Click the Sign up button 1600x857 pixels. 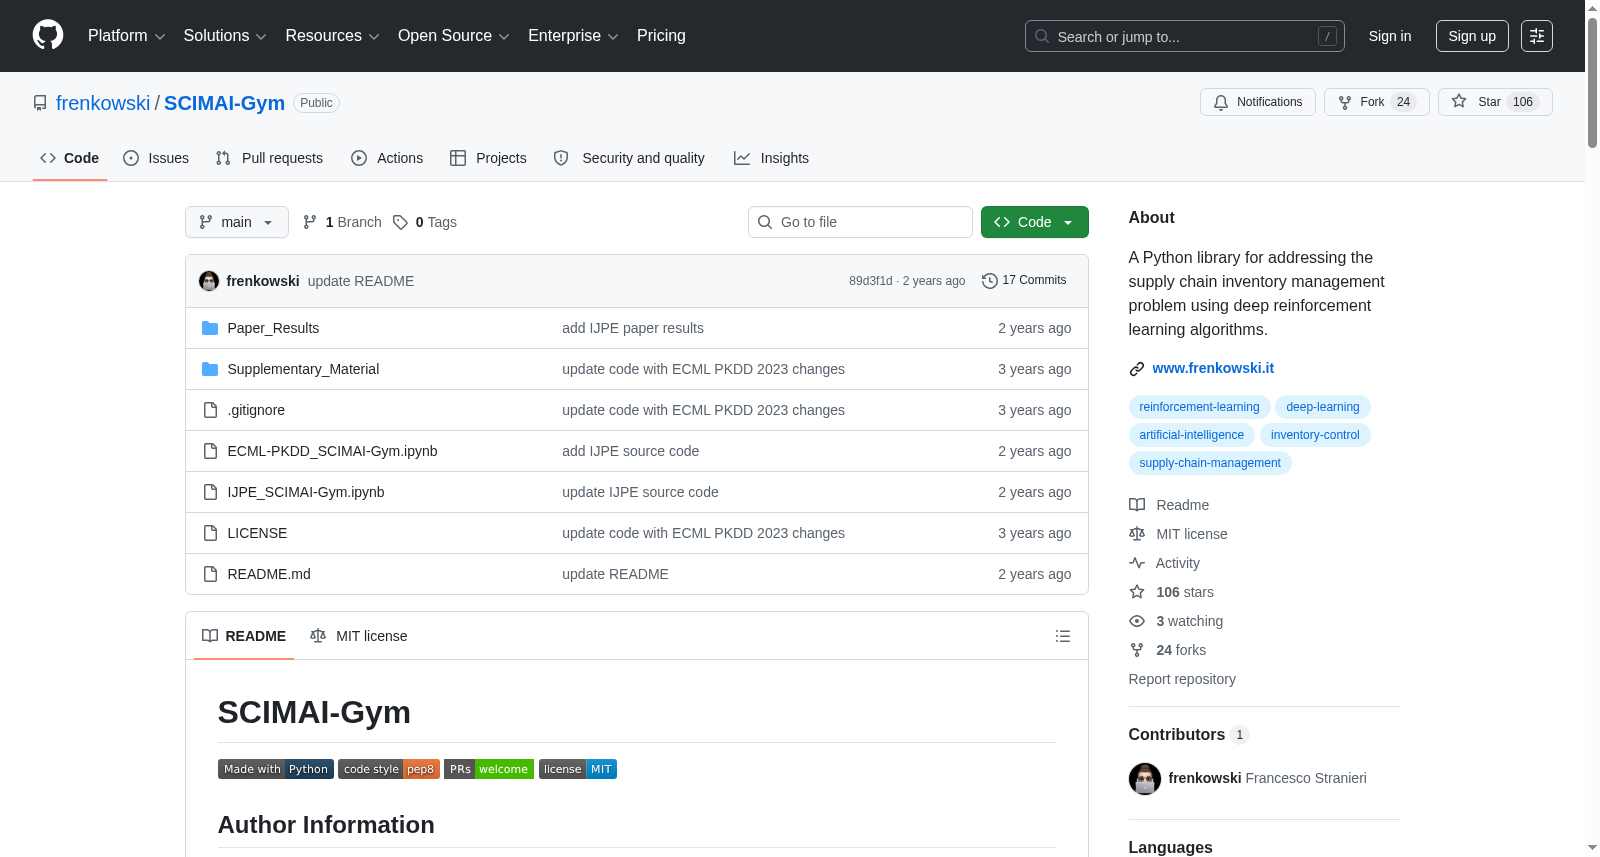(x=1472, y=36)
